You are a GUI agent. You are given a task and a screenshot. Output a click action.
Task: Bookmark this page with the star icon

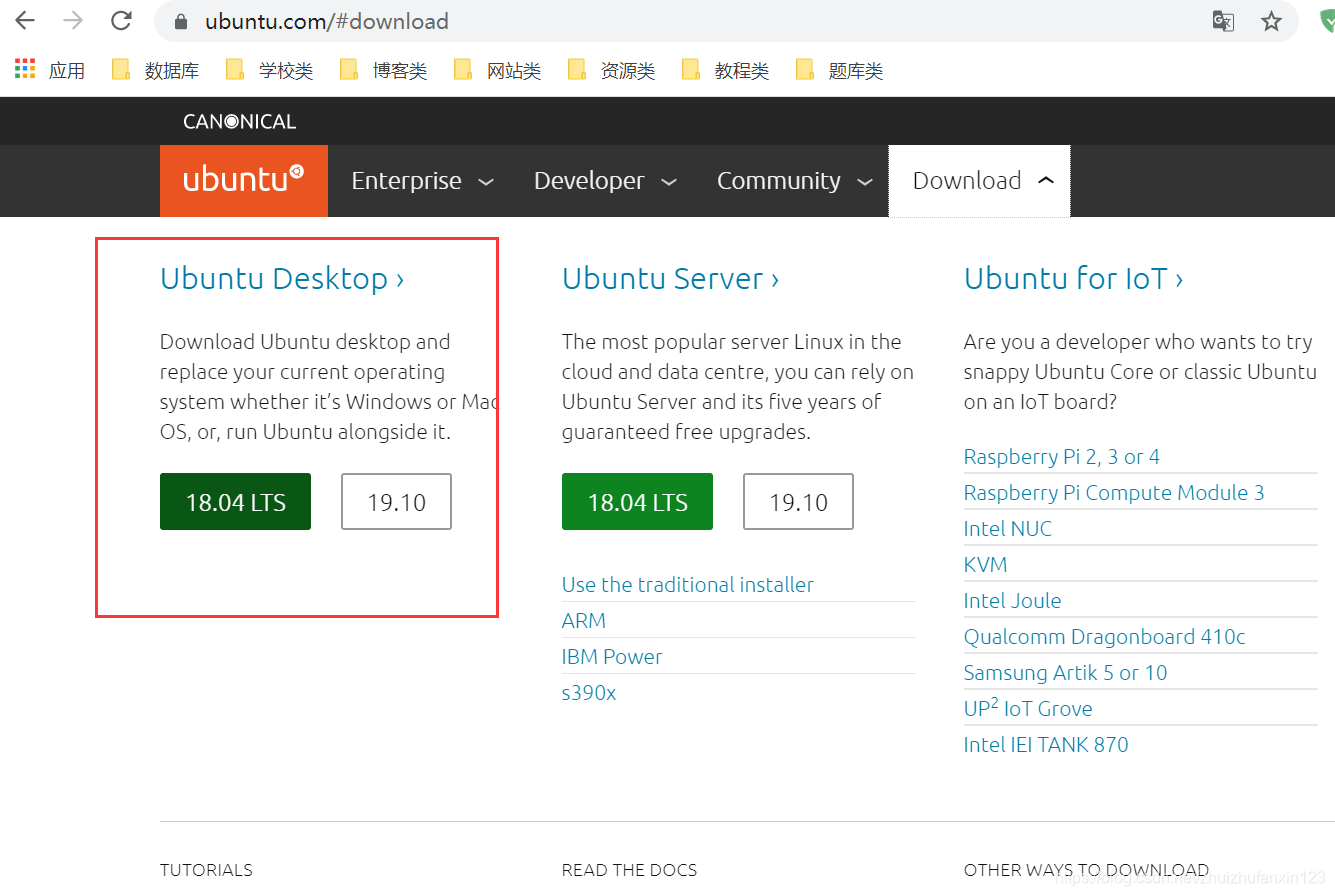pos(1271,21)
